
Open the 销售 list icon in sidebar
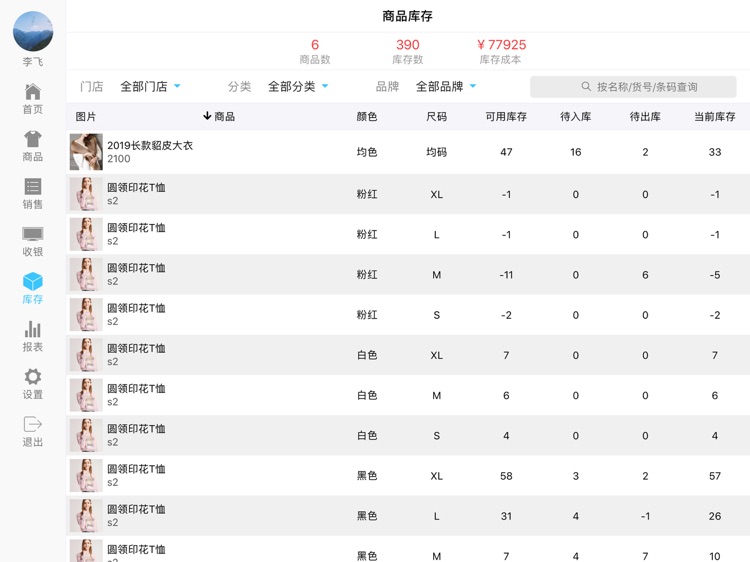click(33, 186)
